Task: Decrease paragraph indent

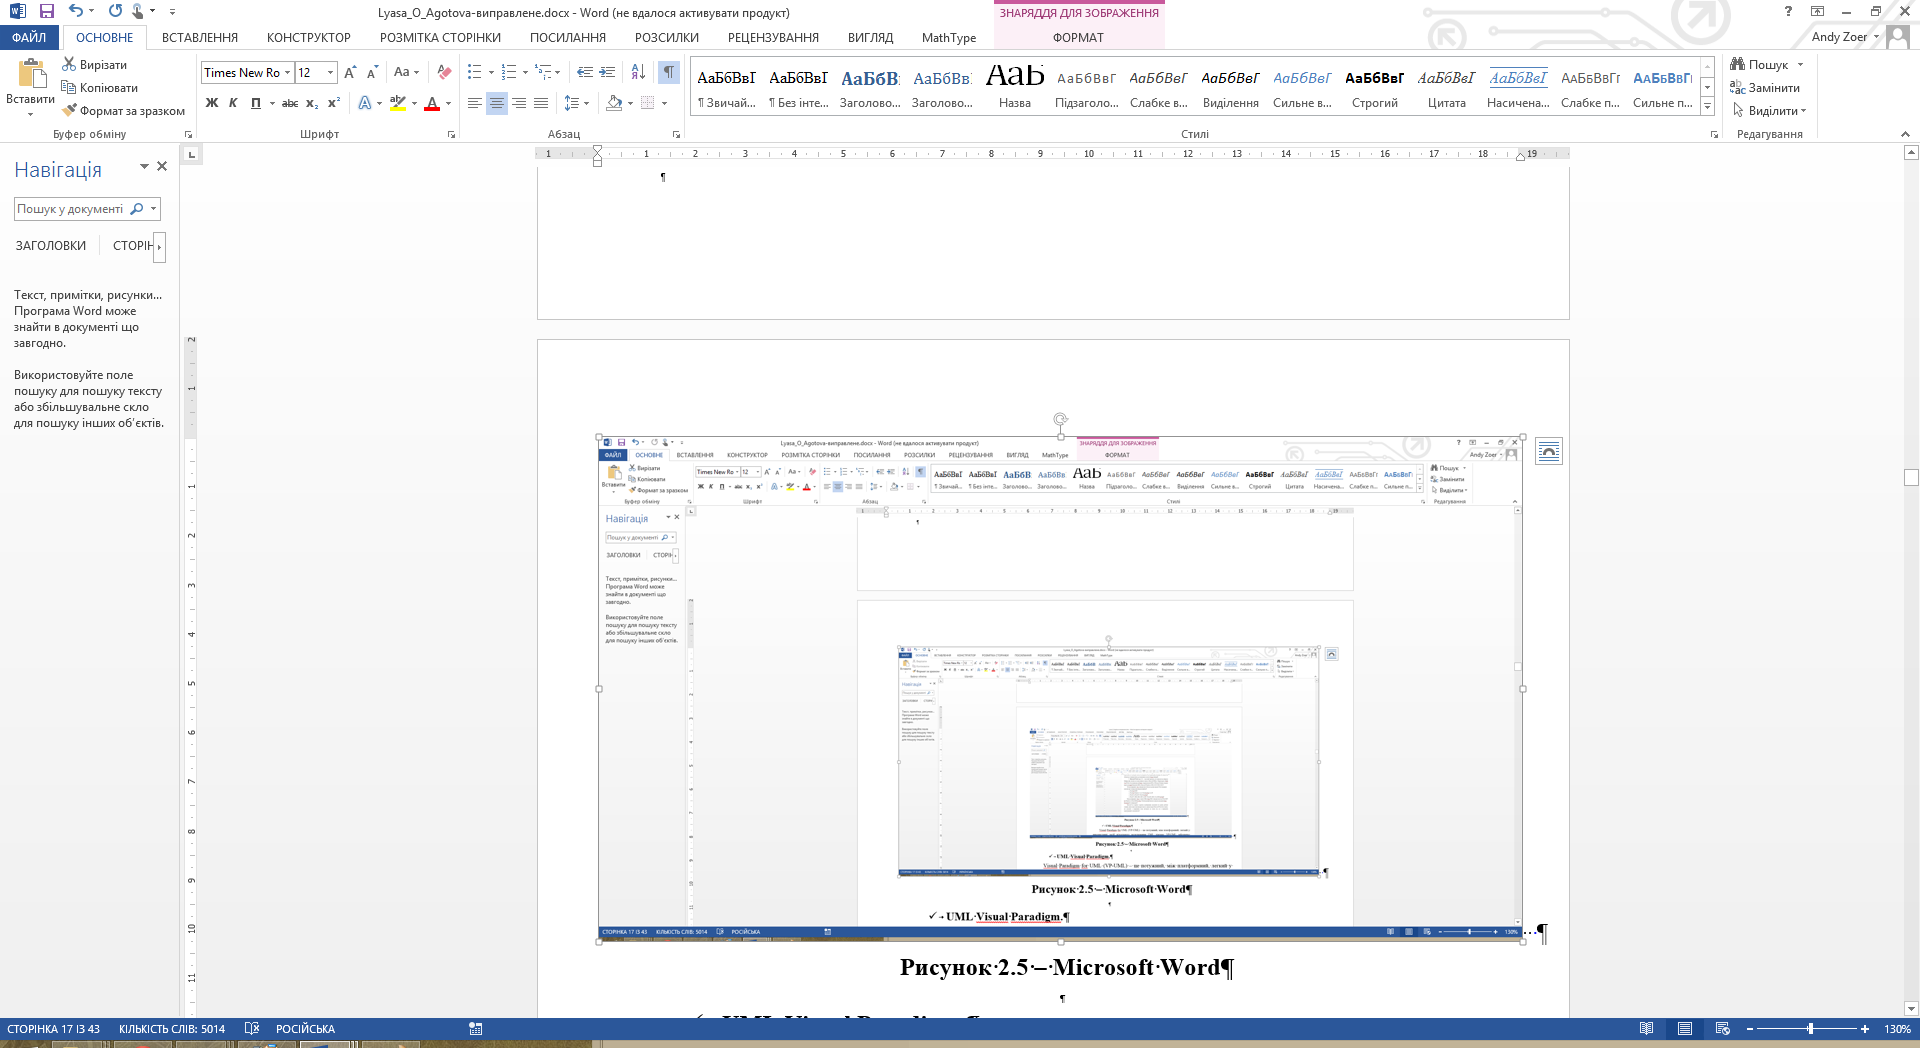Action: (x=585, y=72)
